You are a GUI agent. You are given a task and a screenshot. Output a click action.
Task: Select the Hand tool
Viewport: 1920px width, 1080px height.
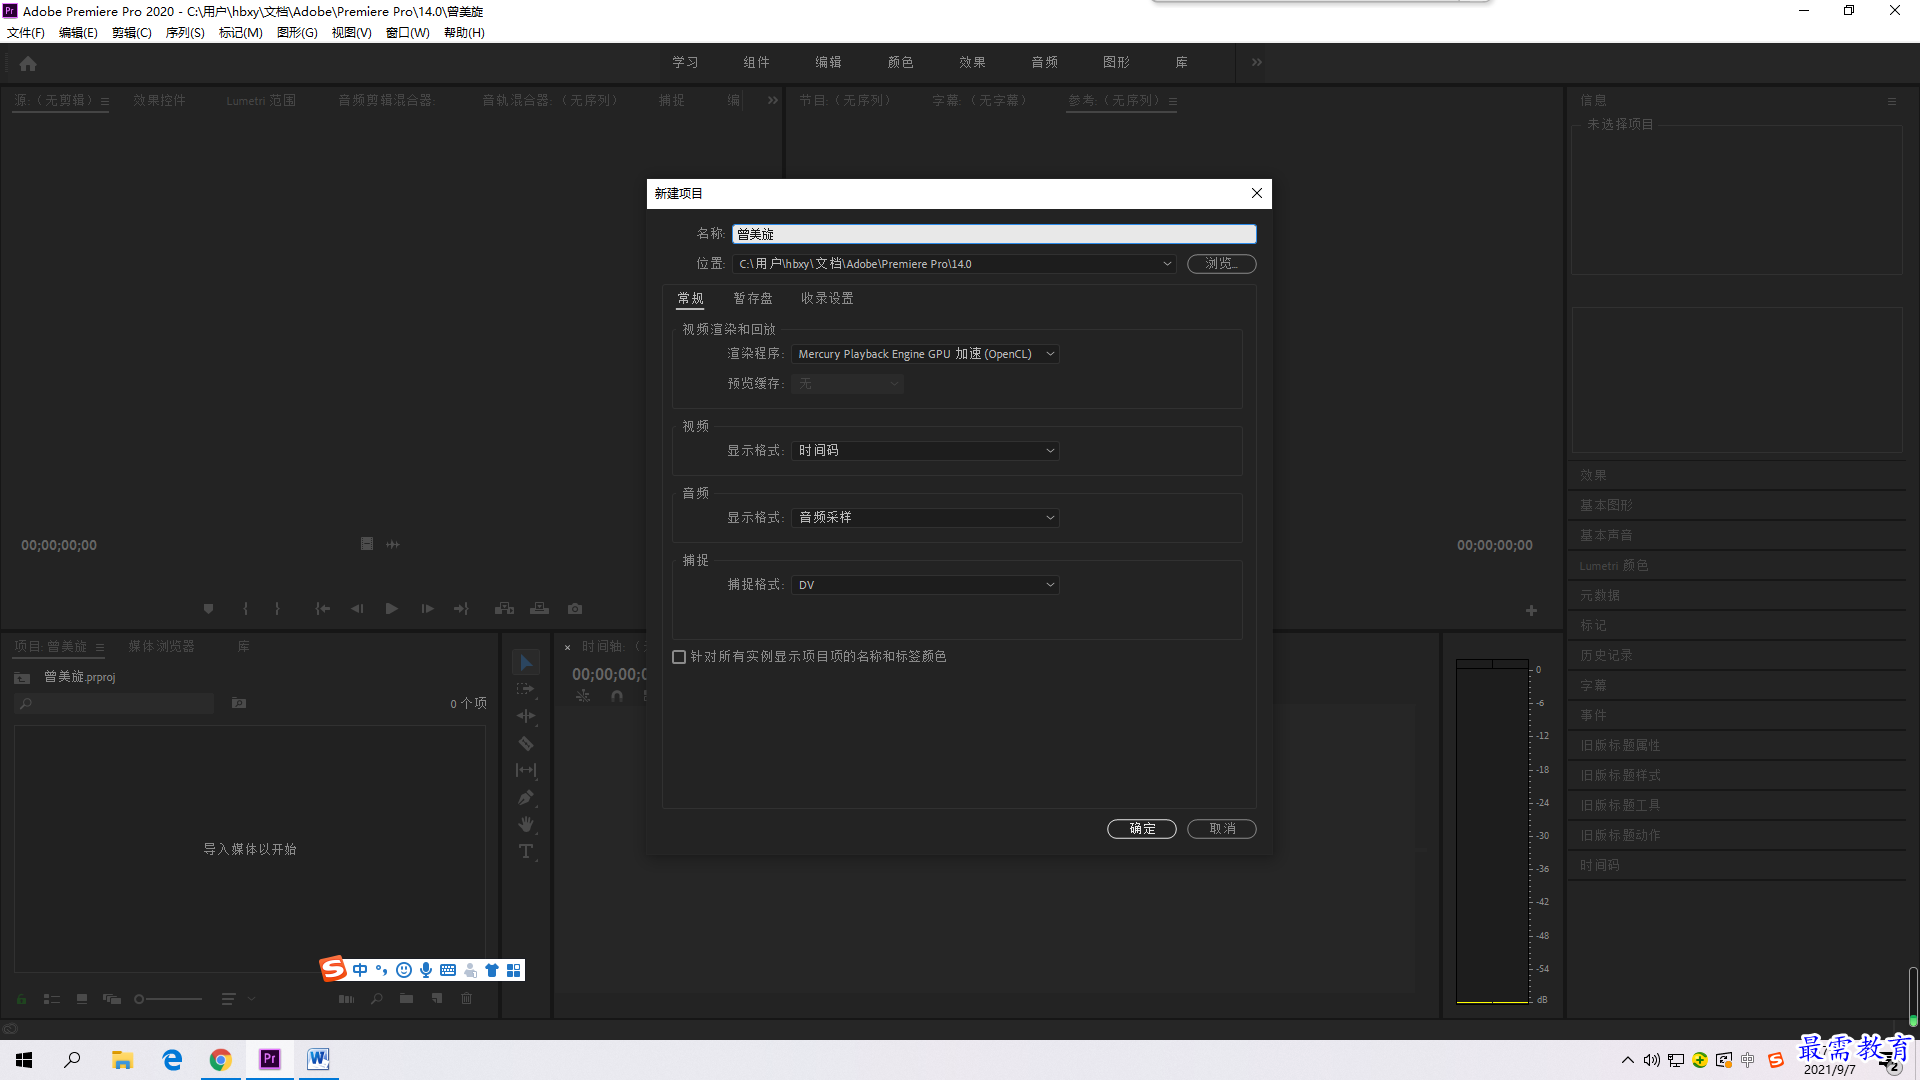pos(526,824)
